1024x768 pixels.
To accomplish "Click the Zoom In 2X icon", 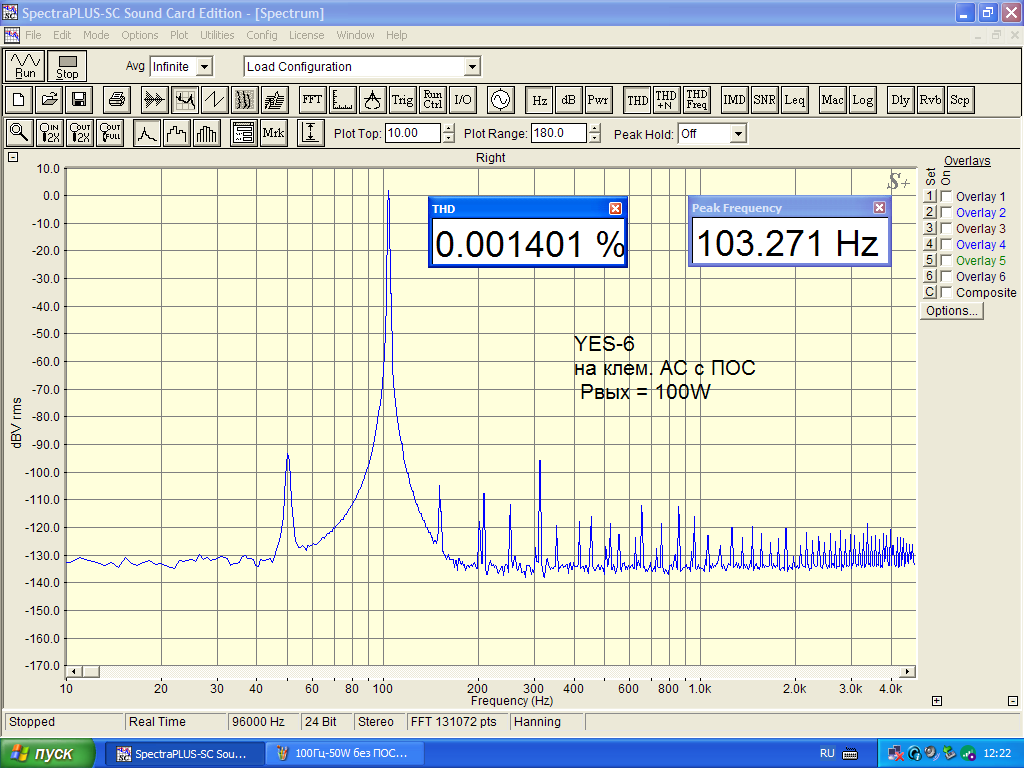I will point(49,133).
